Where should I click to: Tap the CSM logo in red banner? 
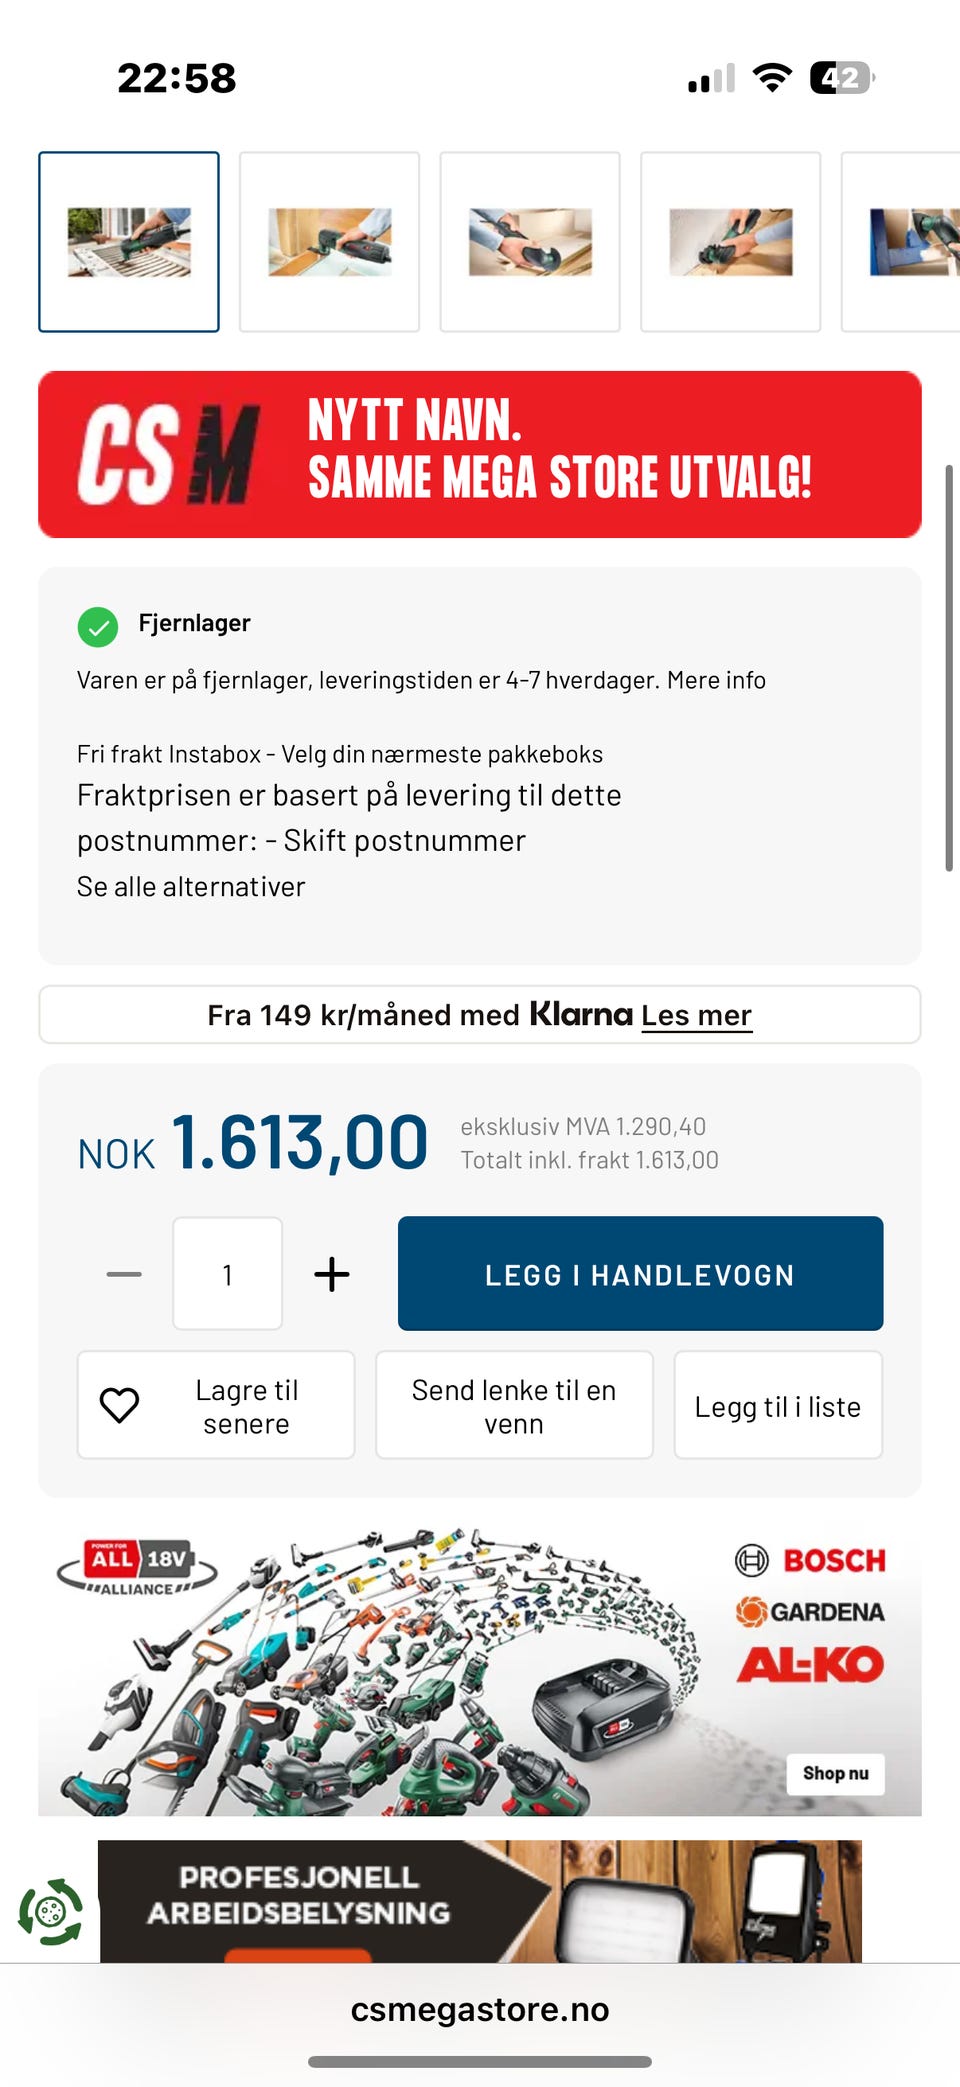(169, 455)
